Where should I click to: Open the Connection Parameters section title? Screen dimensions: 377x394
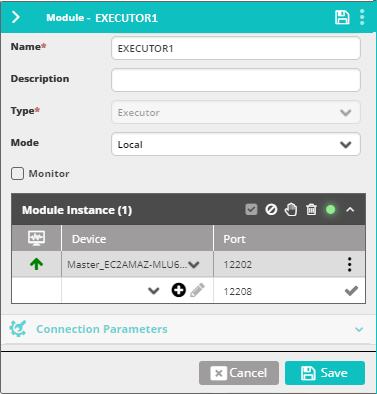click(102, 329)
